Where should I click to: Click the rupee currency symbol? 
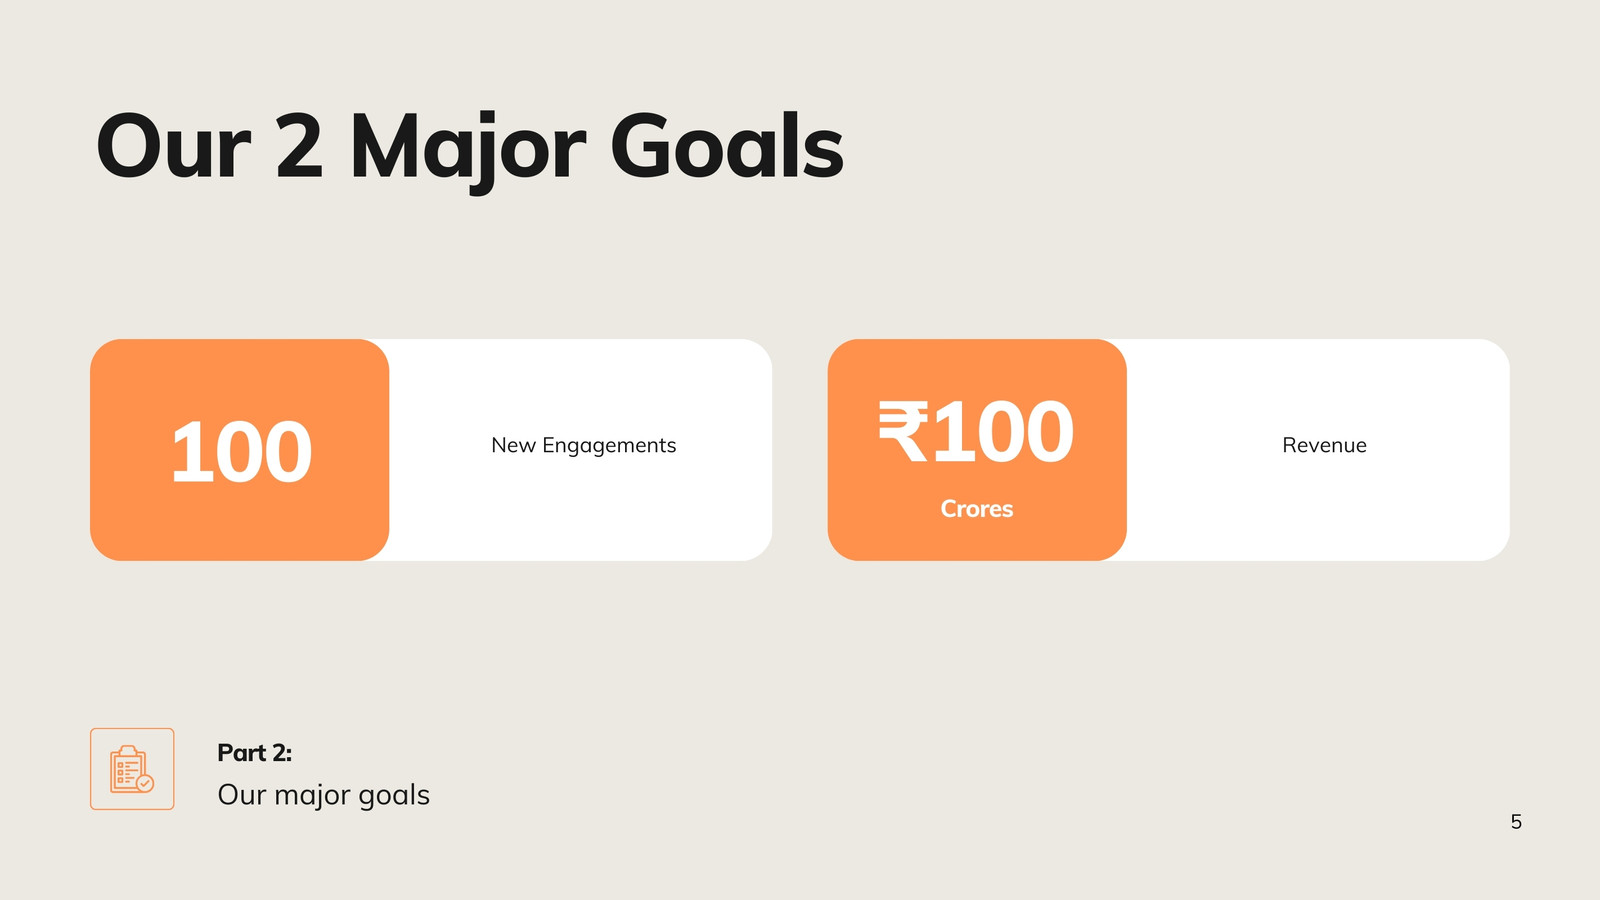904,432
